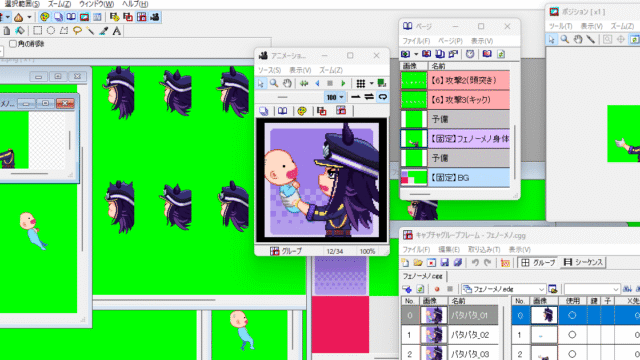Image resolution: width=640 pixels, height=360 pixels.
Task: Pick the eyedropper tool
Action: click(x=103, y=31)
